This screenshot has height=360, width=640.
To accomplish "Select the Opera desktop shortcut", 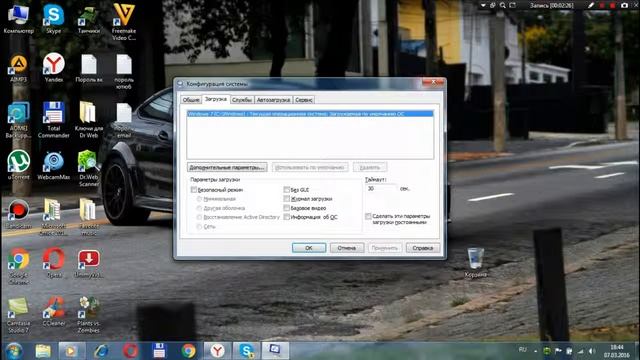I will [x=53, y=262].
